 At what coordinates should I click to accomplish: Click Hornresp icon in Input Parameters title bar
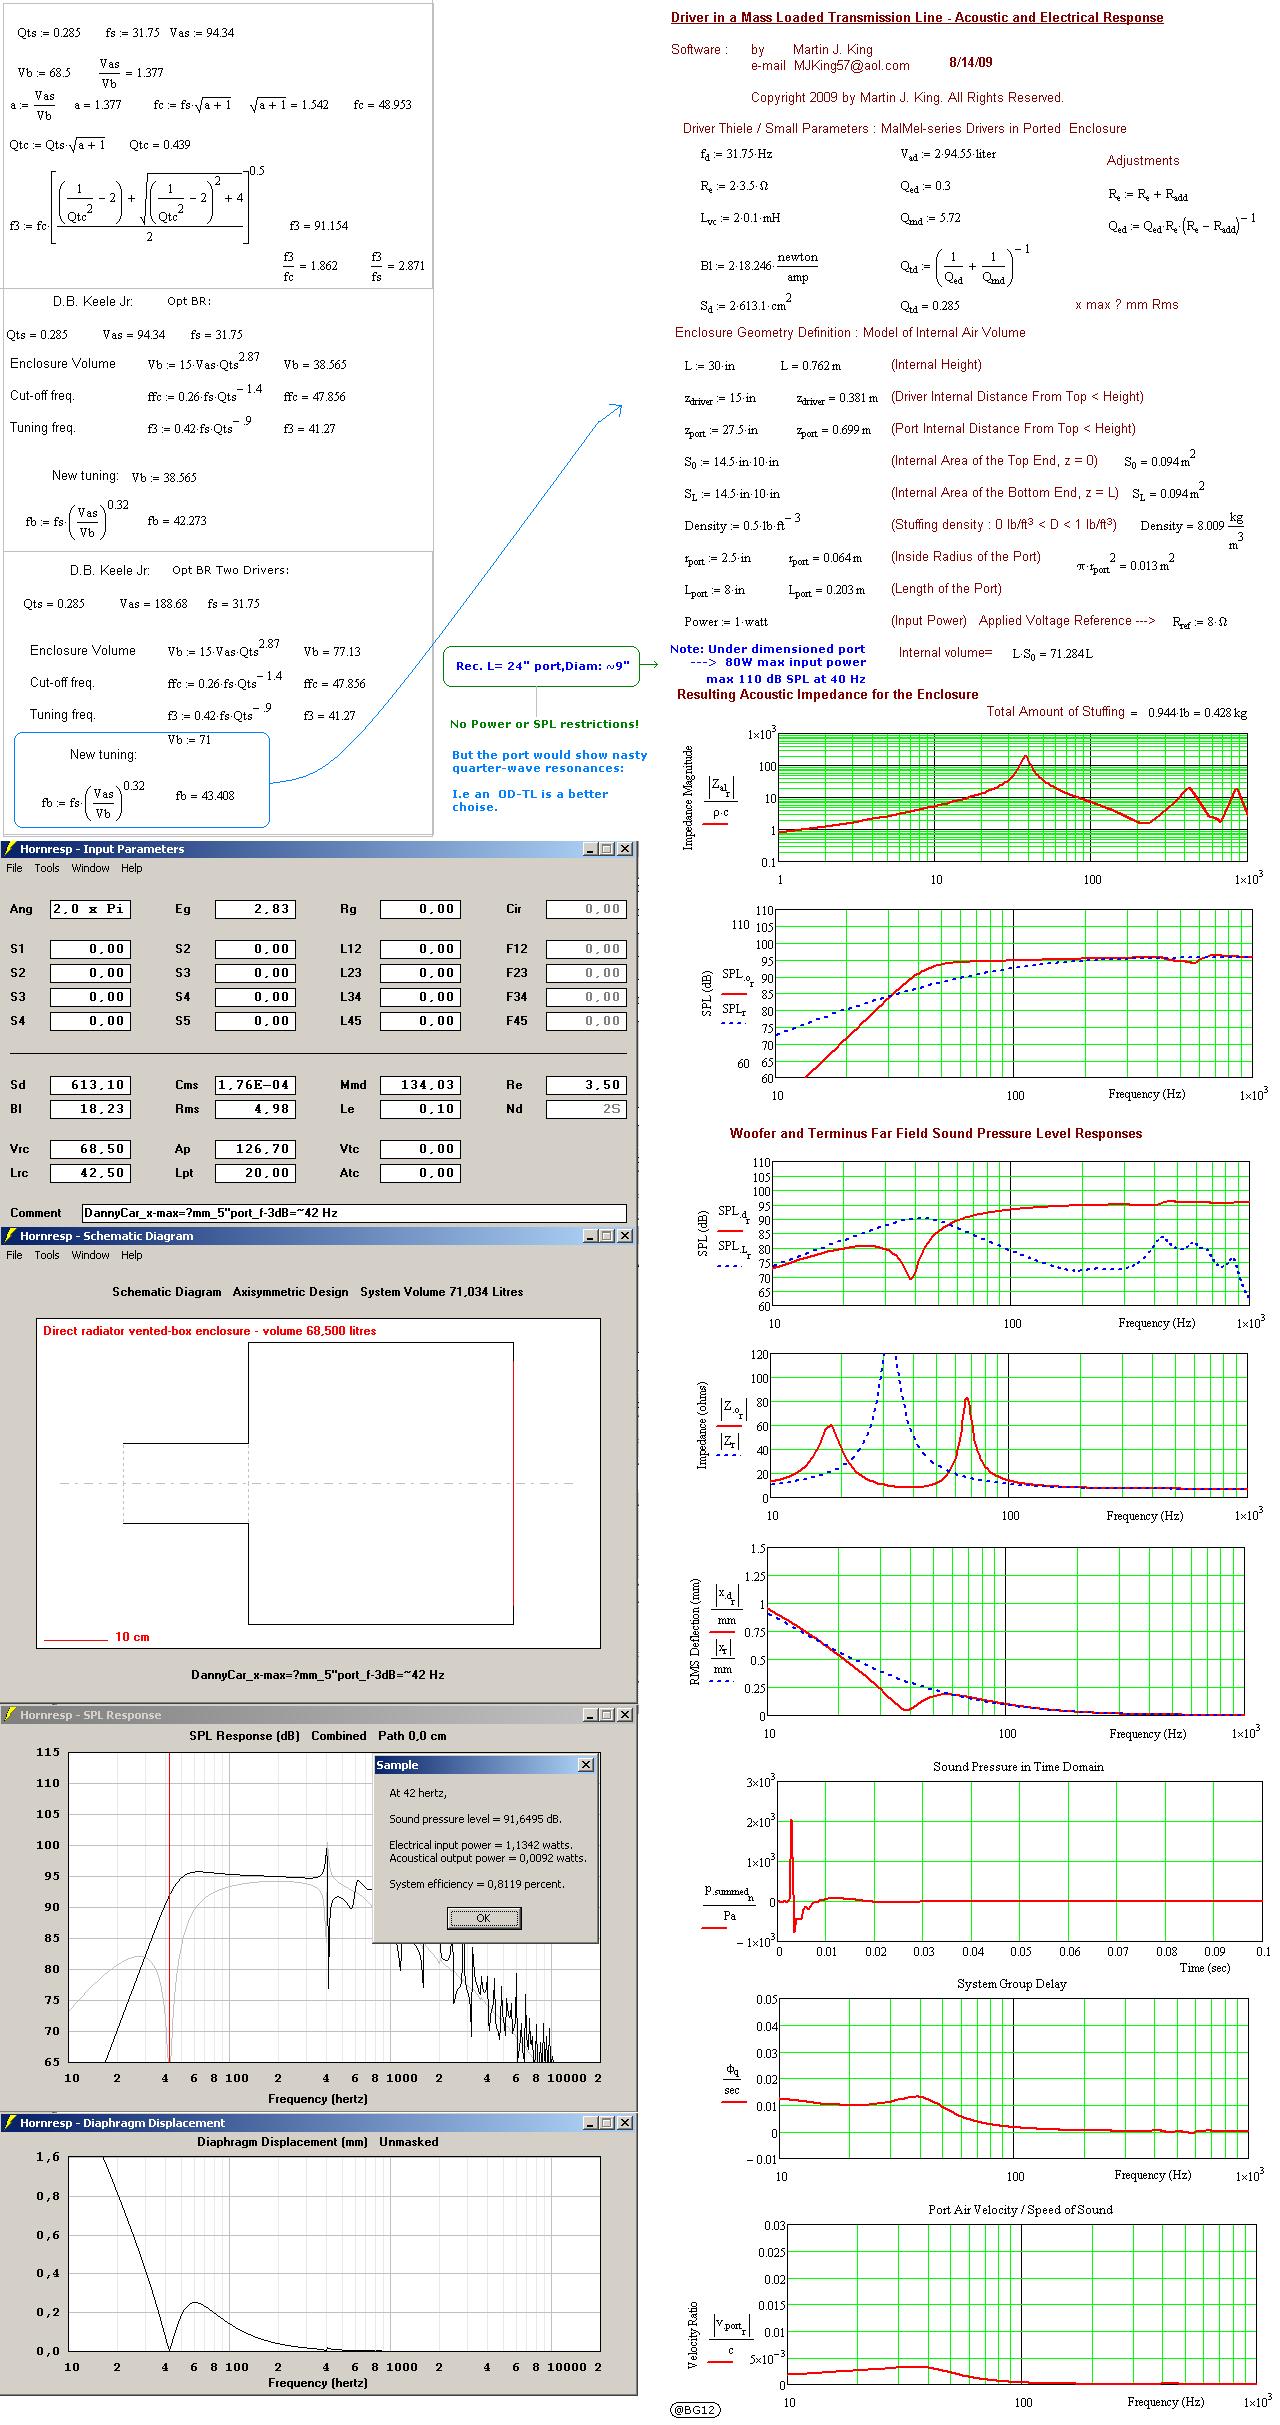click(x=10, y=849)
